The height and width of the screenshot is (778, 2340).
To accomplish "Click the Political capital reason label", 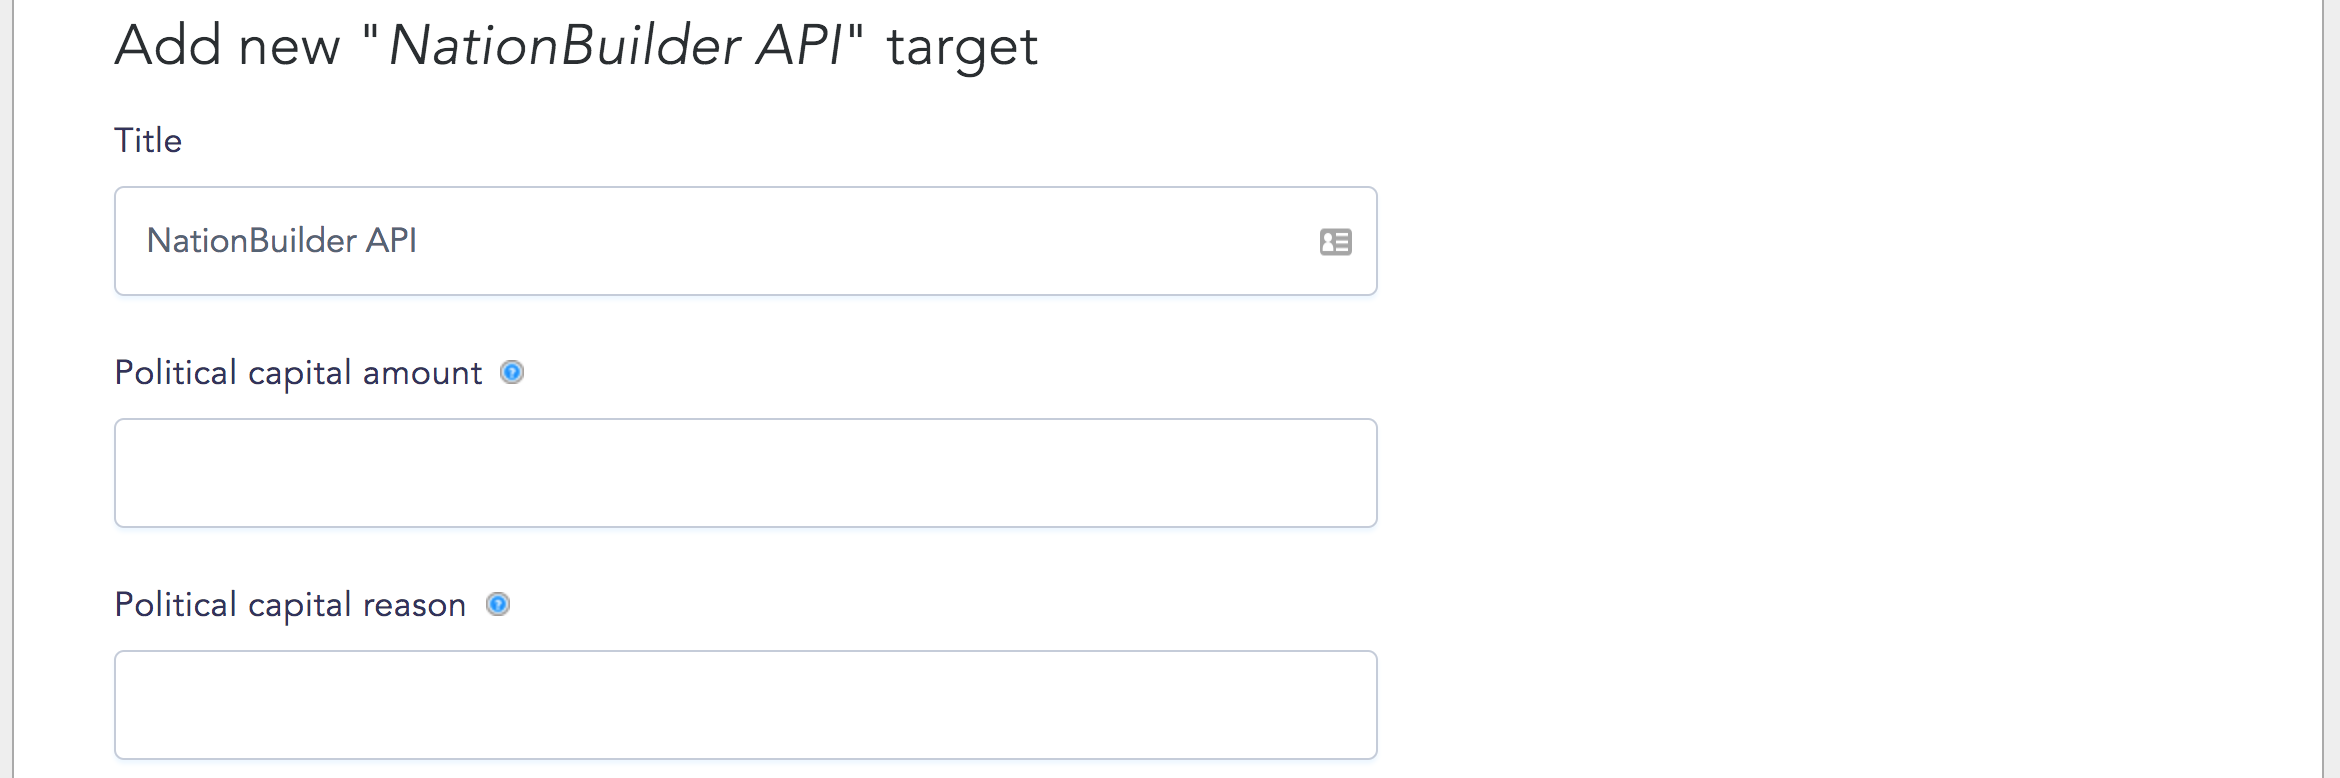I will point(290,605).
